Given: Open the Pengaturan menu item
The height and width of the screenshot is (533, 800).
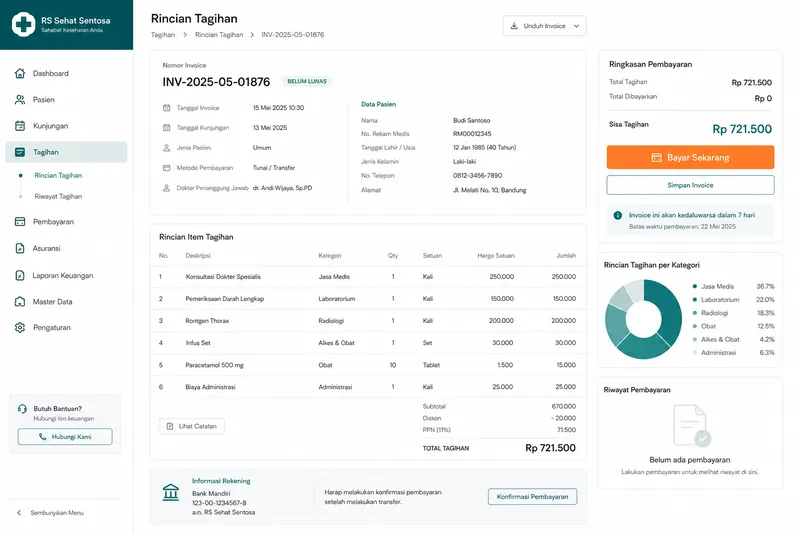Looking at the screenshot, I should tap(66, 327).
